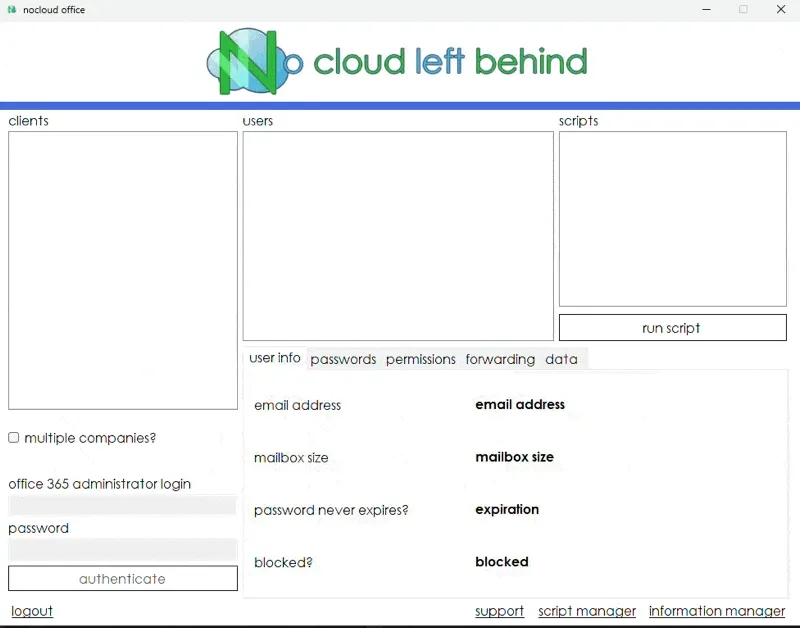Click the nocloud office title bar icon
This screenshot has height=628, width=800.
point(12,10)
